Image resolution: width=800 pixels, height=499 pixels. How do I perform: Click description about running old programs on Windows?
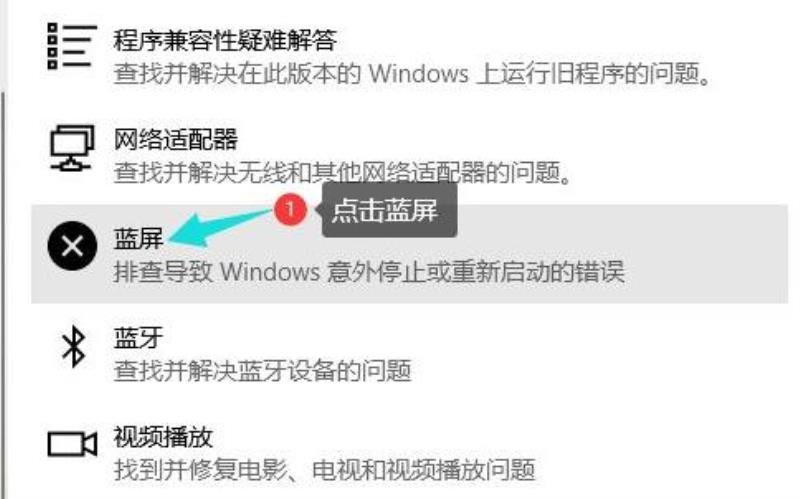pos(412,74)
